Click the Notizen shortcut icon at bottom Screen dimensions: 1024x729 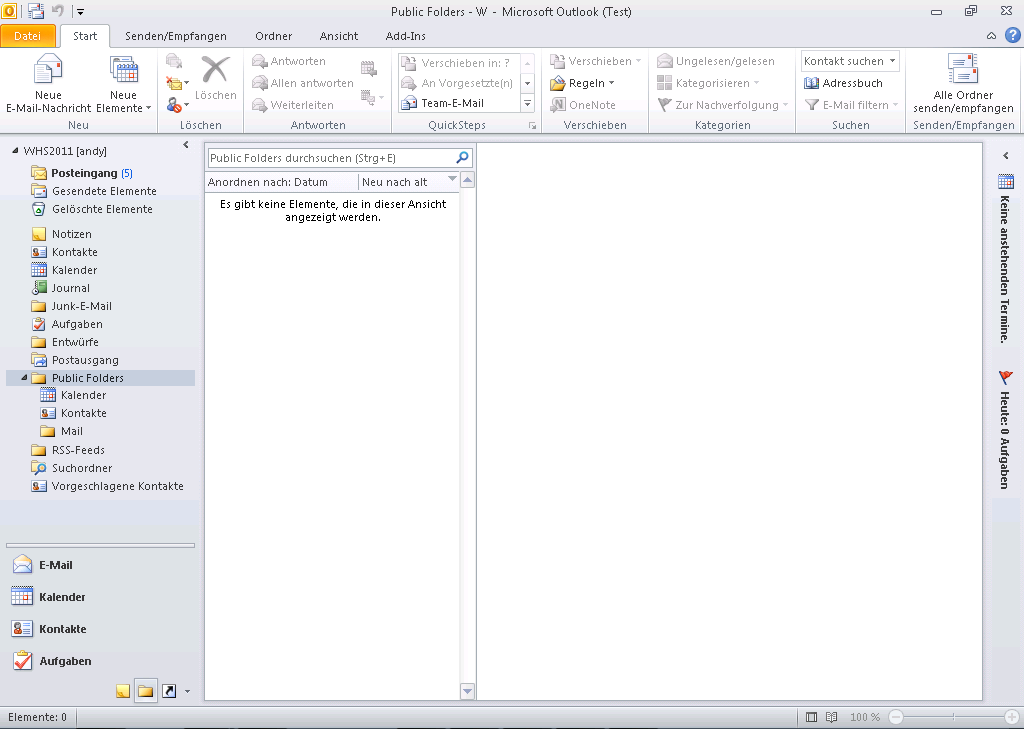122,691
